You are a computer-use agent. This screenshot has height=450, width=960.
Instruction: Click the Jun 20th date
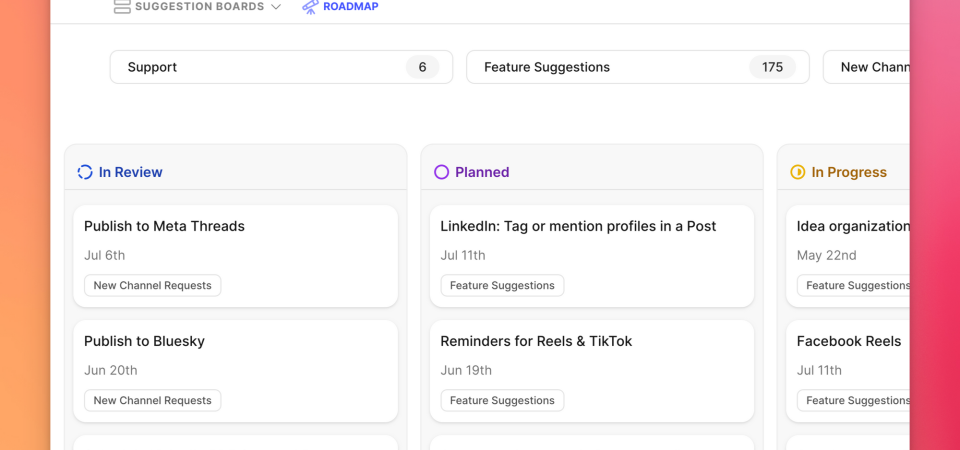(x=111, y=370)
